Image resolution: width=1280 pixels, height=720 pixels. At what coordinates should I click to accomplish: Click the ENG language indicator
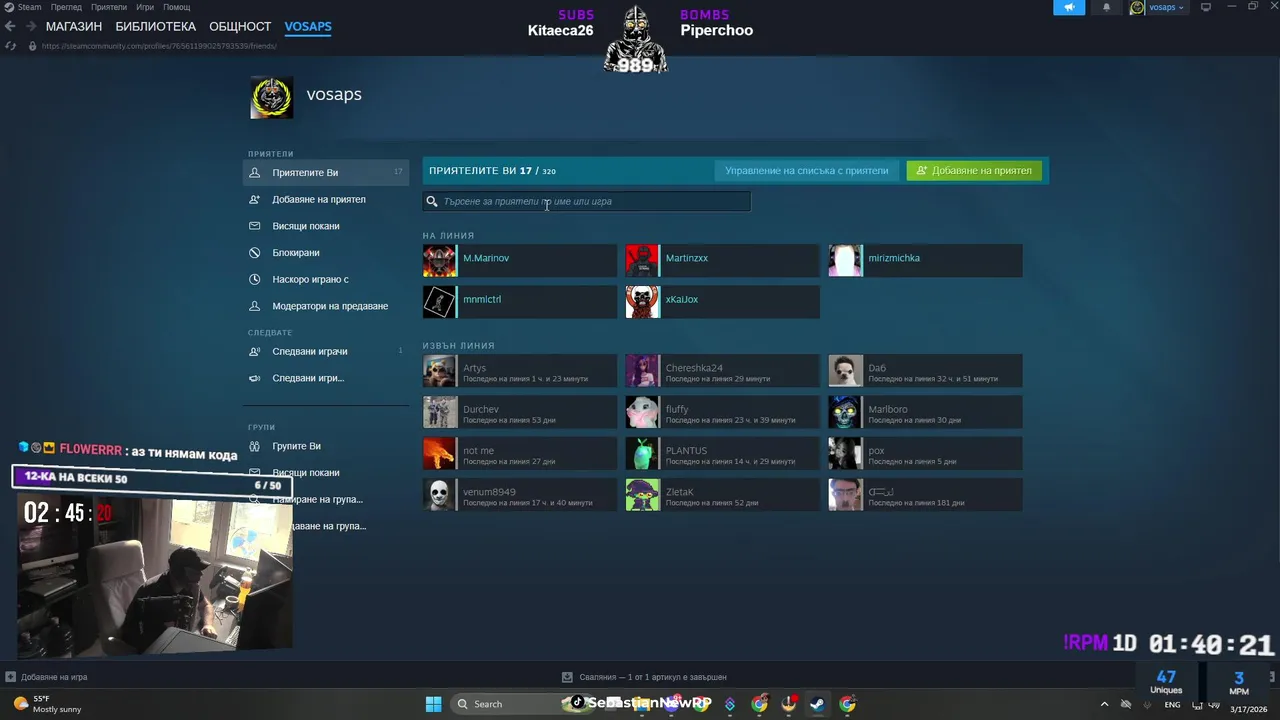(x=1172, y=704)
